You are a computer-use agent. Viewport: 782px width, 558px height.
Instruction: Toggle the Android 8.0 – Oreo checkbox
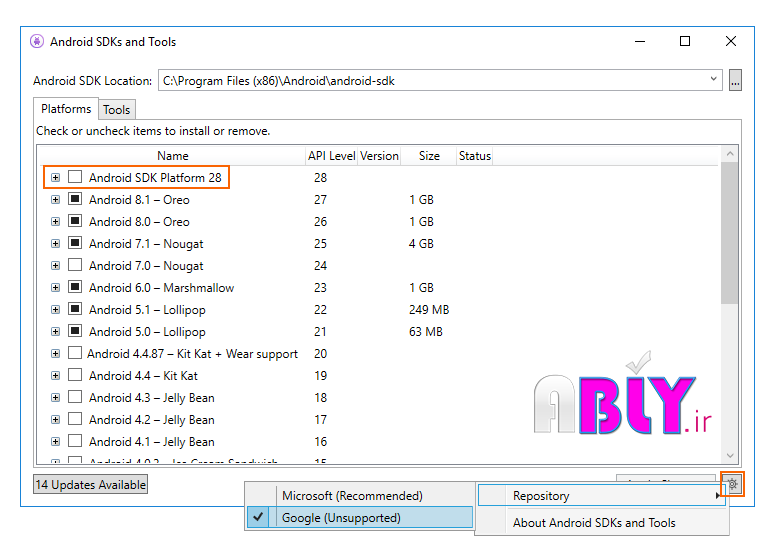point(75,221)
